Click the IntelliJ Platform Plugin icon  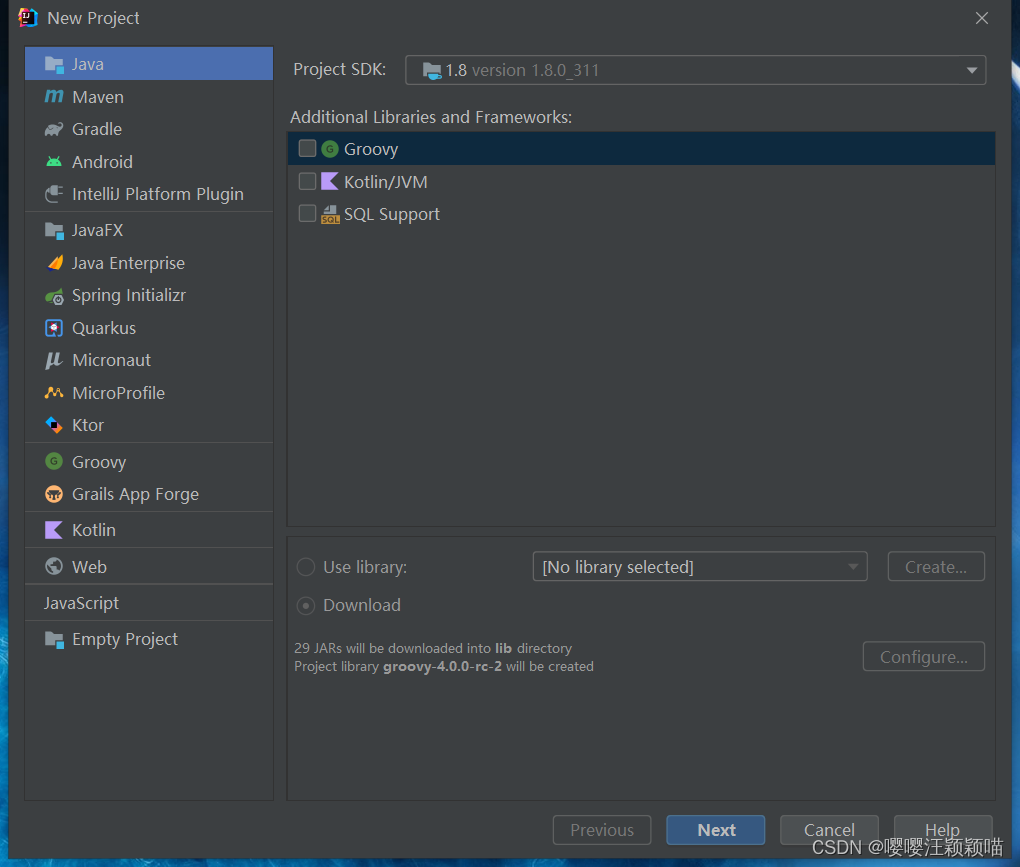pos(54,194)
